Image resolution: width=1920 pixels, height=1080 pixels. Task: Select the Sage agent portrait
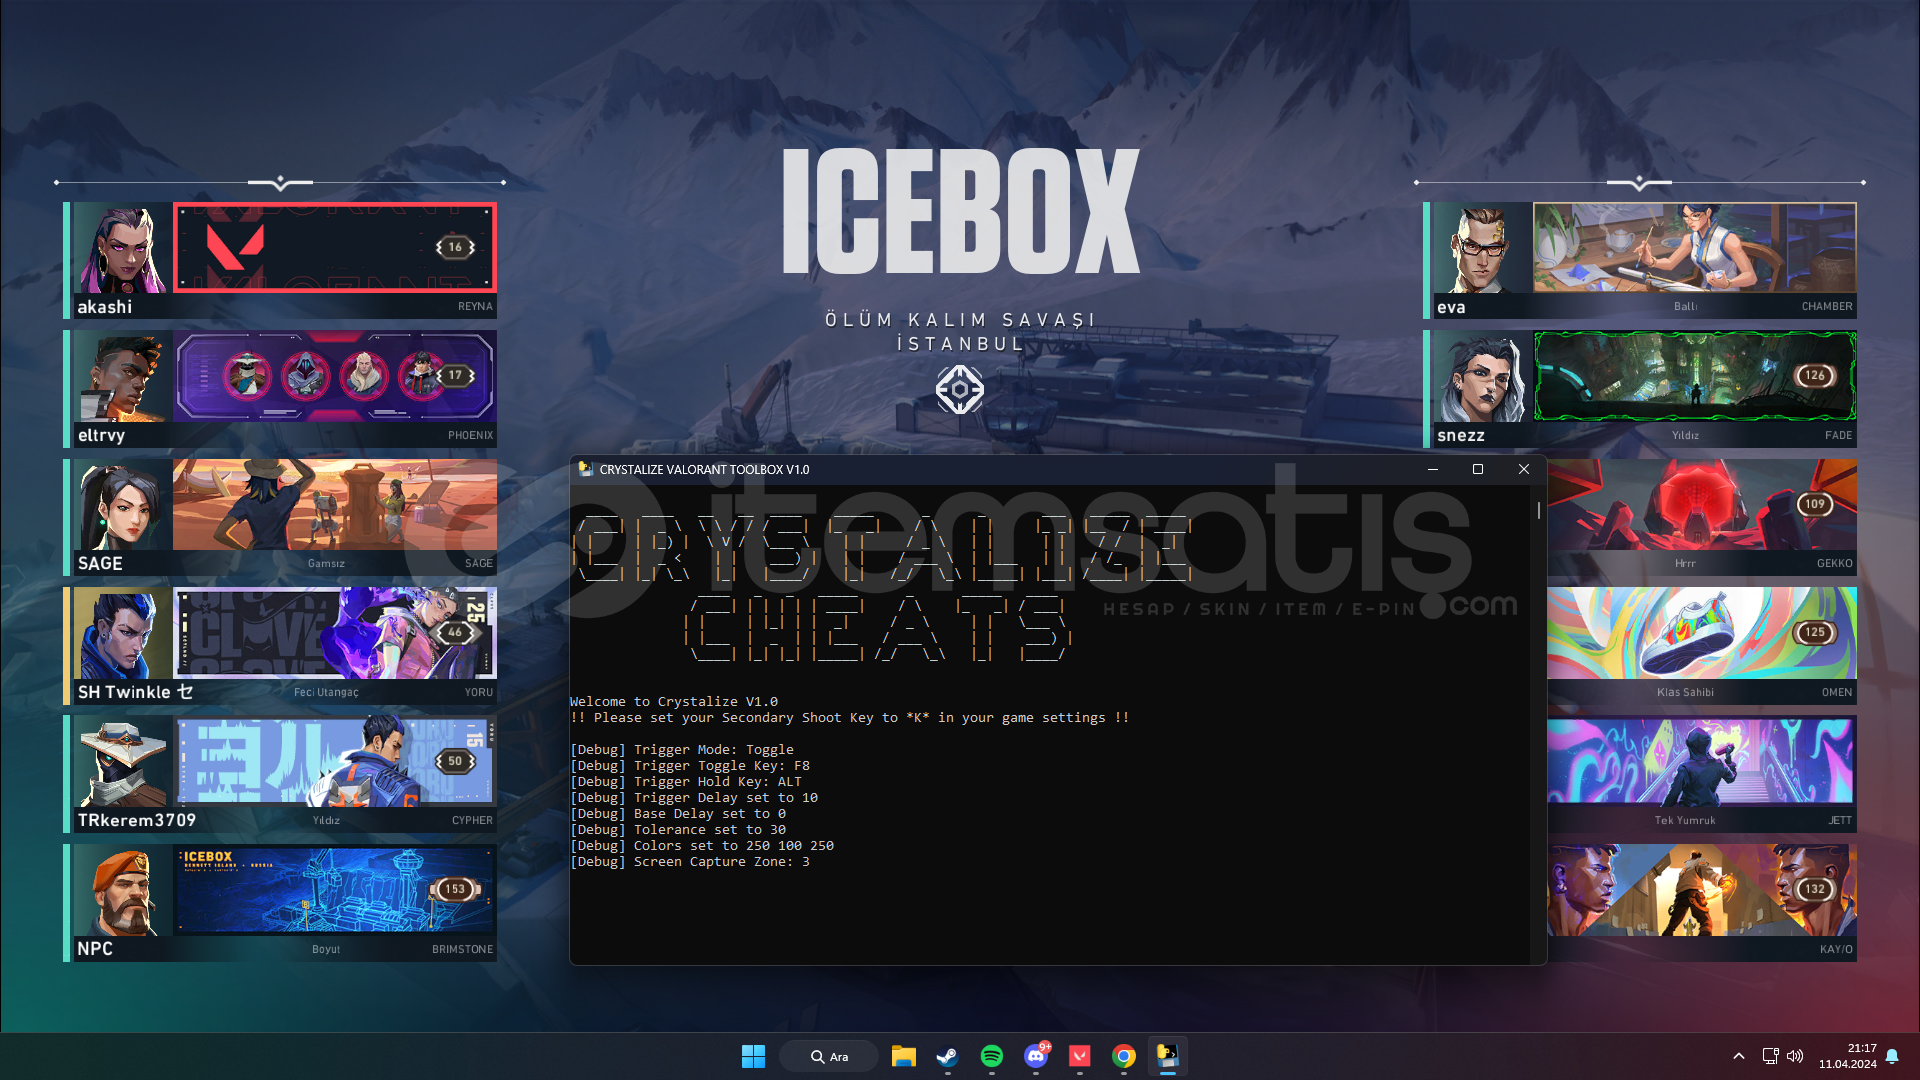coord(122,505)
